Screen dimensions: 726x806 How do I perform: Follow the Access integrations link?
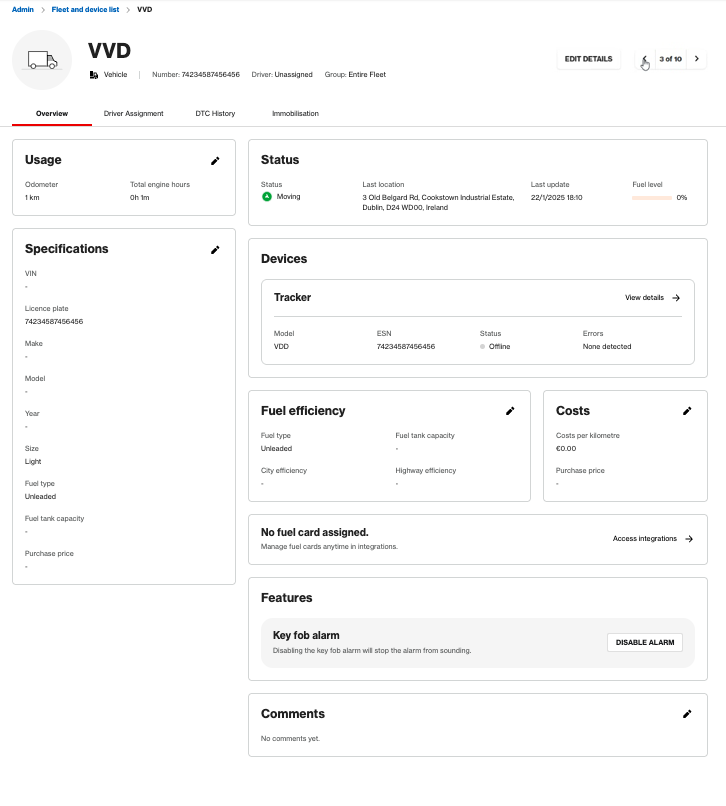pyautogui.click(x=652, y=539)
